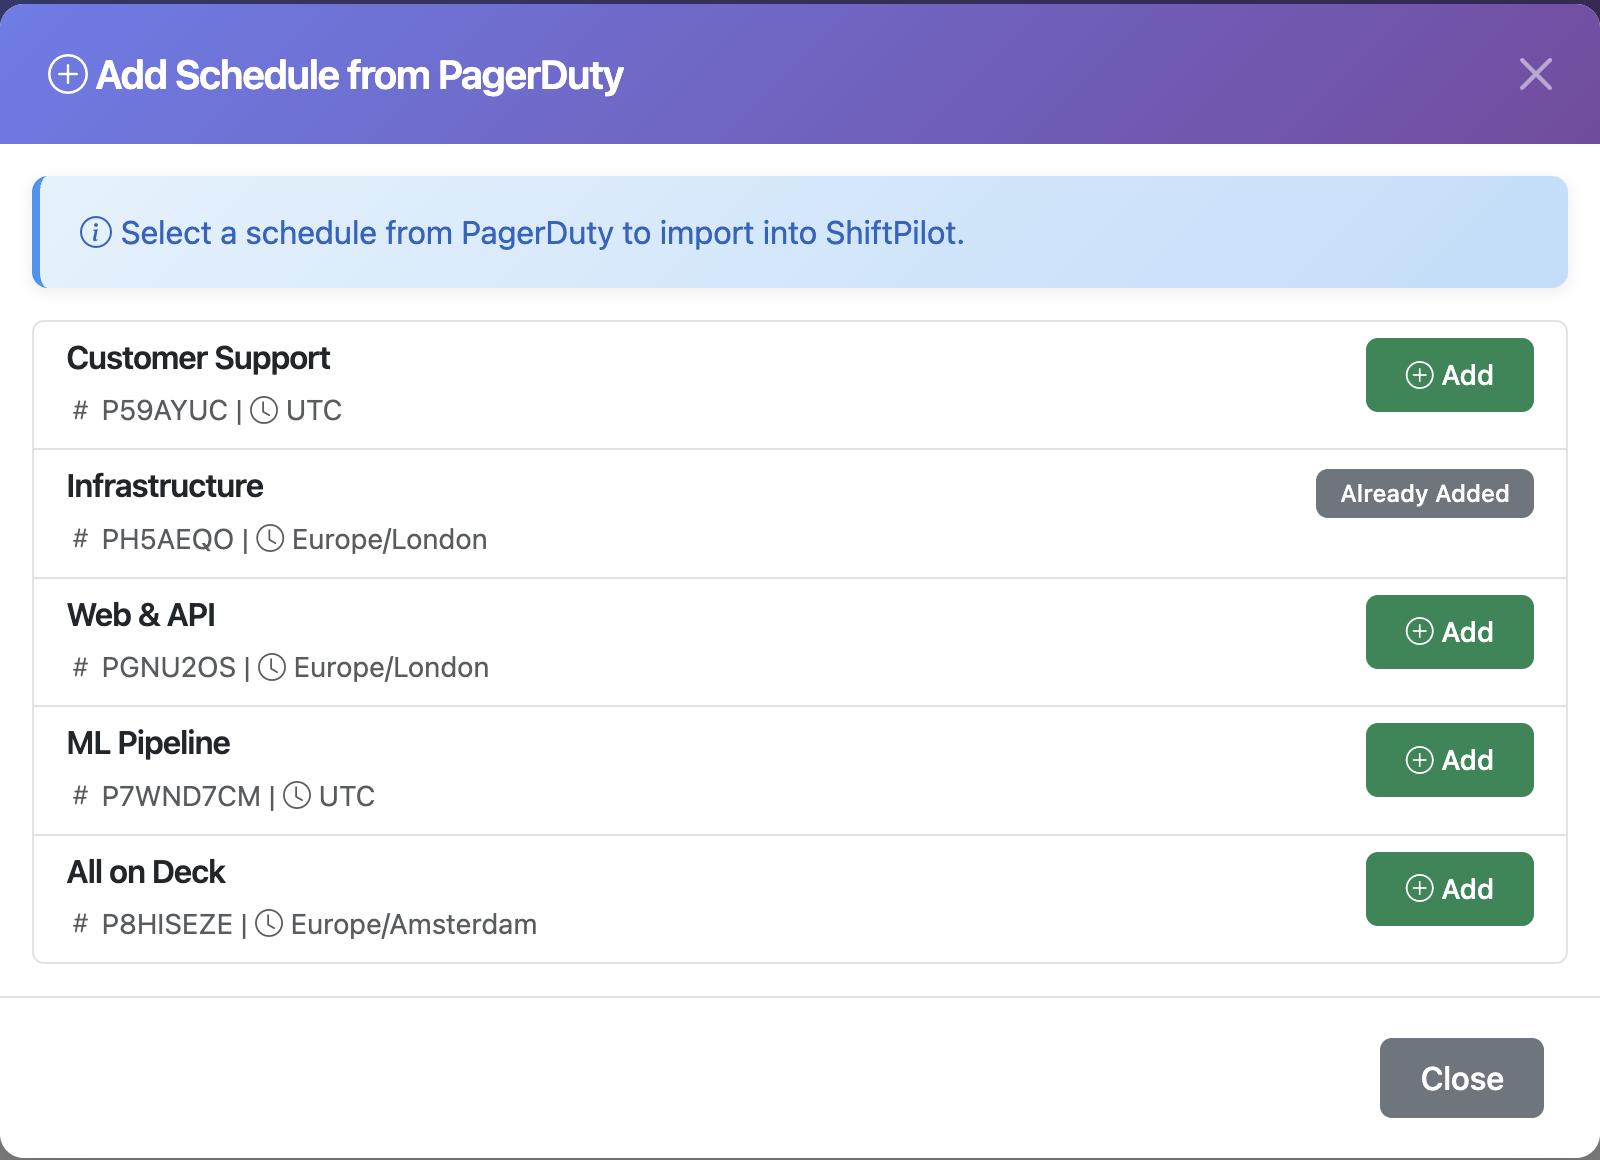Image resolution: width=1600 pixels, height=1160 pixels.
Task: Add the ML Pipeline schedule
Action: [1449, 760]
